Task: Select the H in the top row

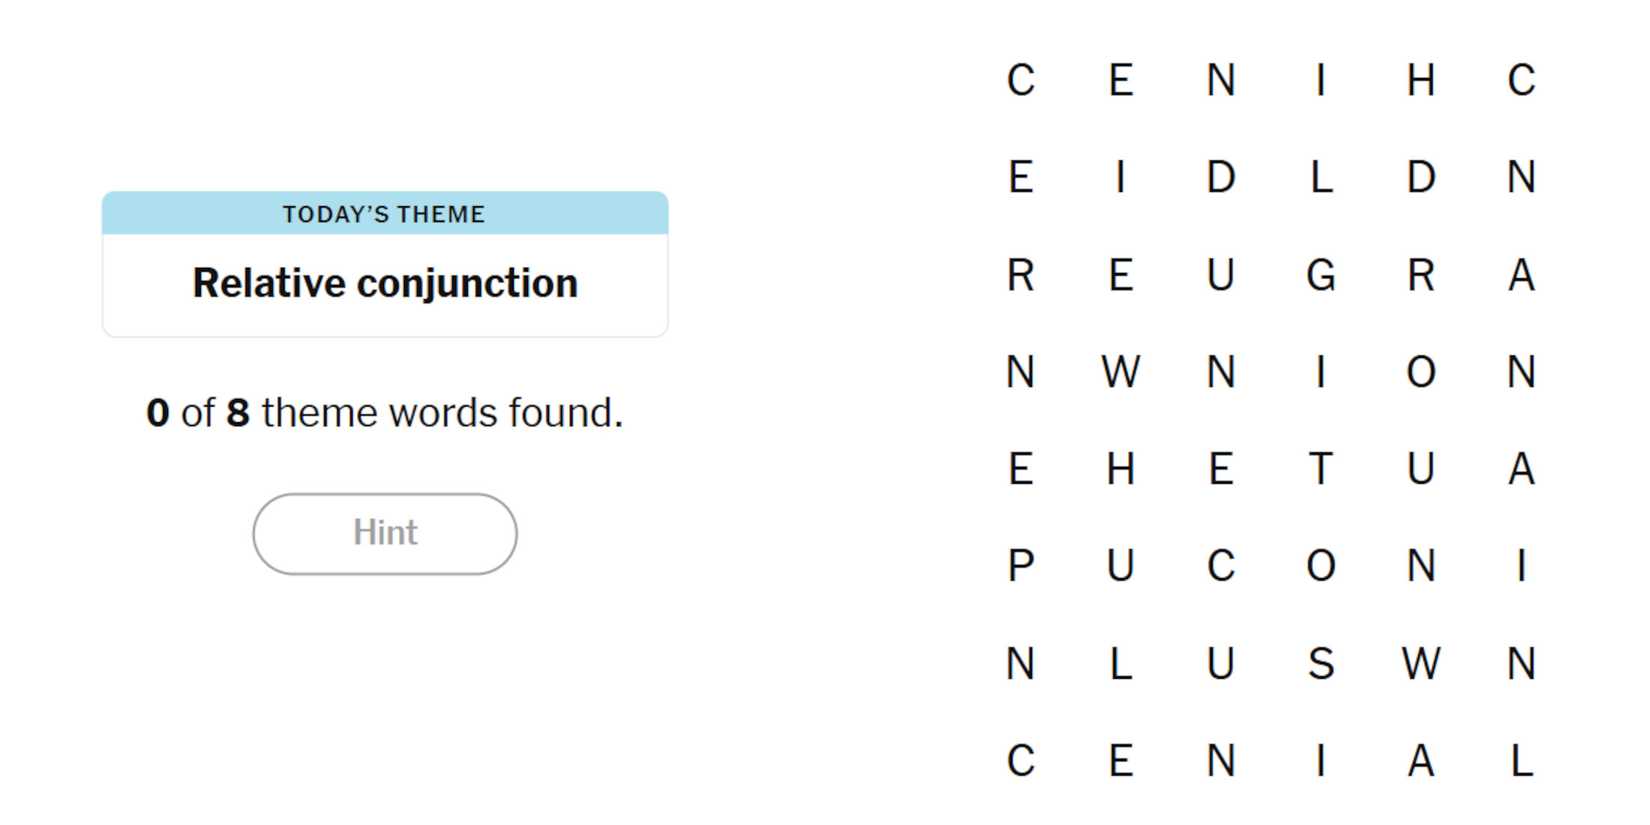Action: pyautogui.click(x=1421, y=80)
